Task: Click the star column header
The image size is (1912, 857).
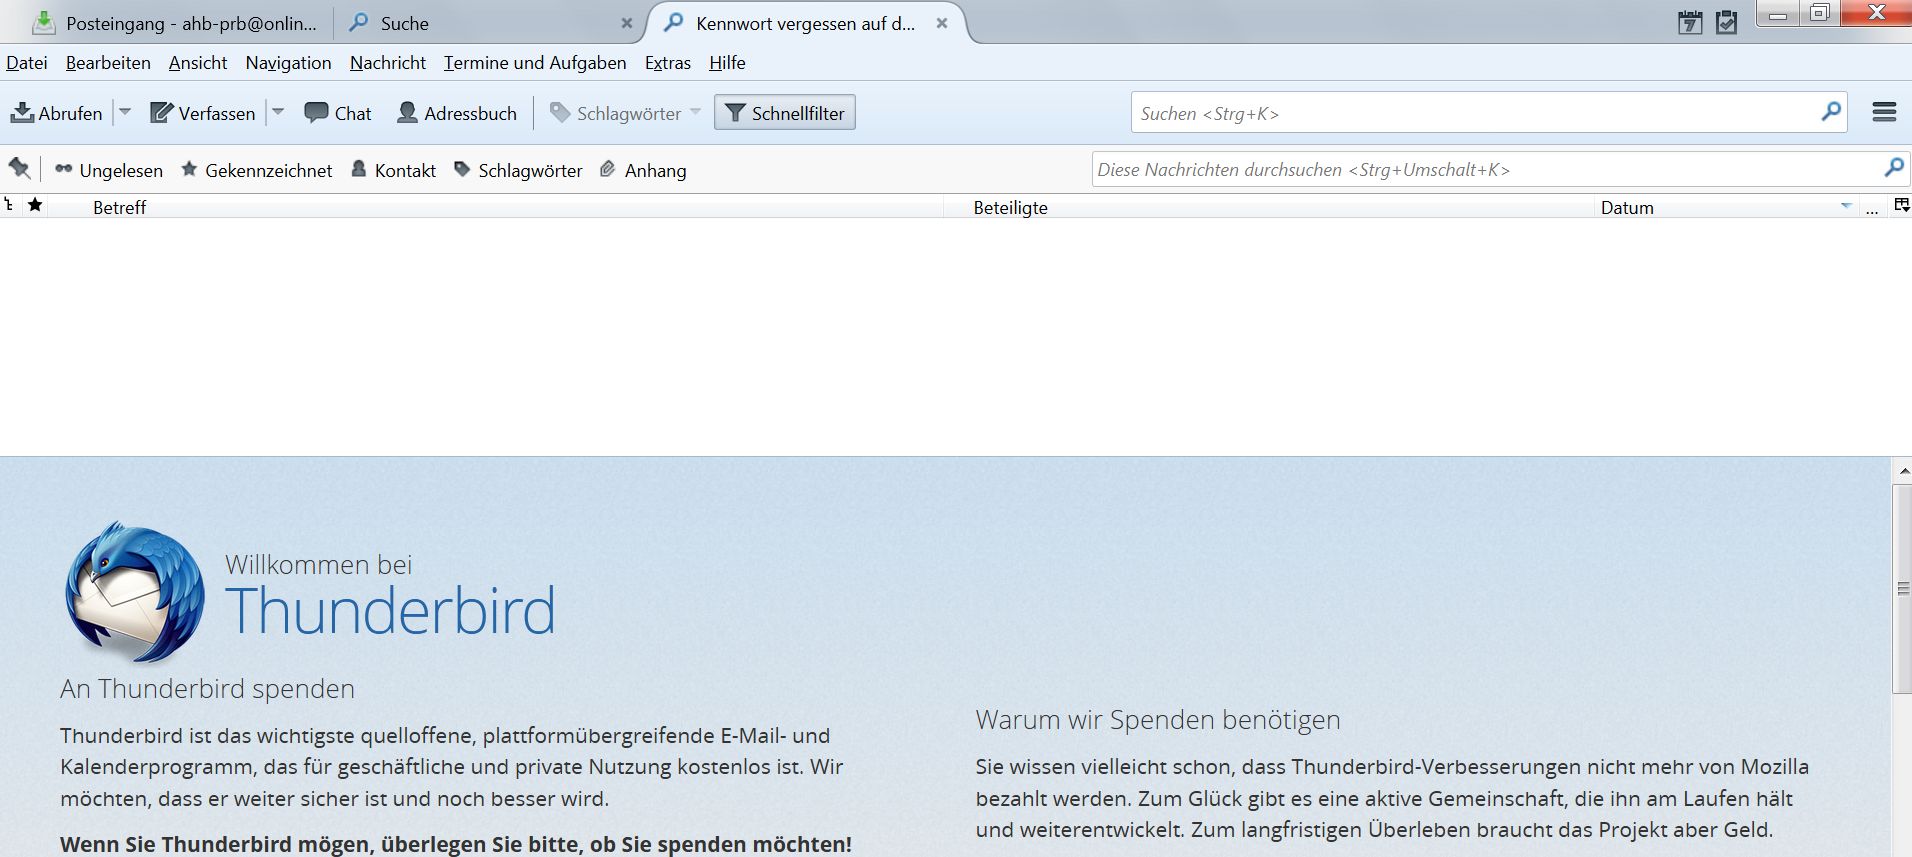Action: [35, 205]
